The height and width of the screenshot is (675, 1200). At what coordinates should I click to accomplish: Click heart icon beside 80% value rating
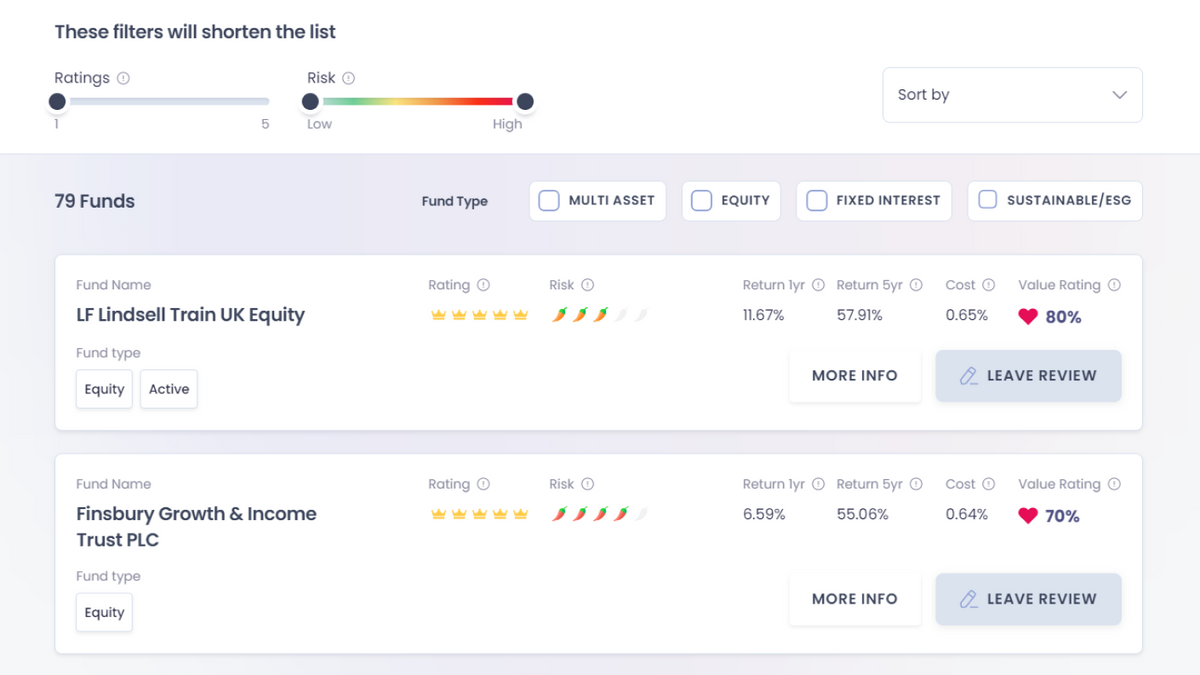pos(1028,317)
